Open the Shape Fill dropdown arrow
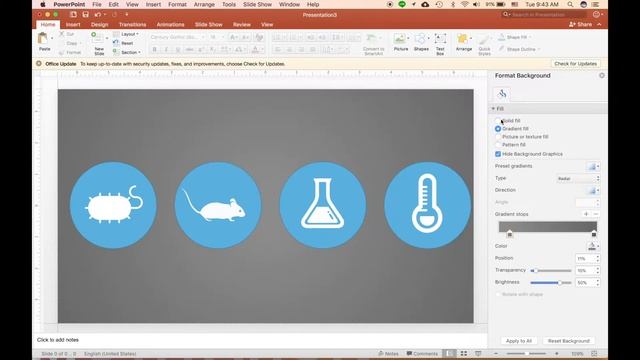Screen dimensions: 640x360 tap(530, 37)
